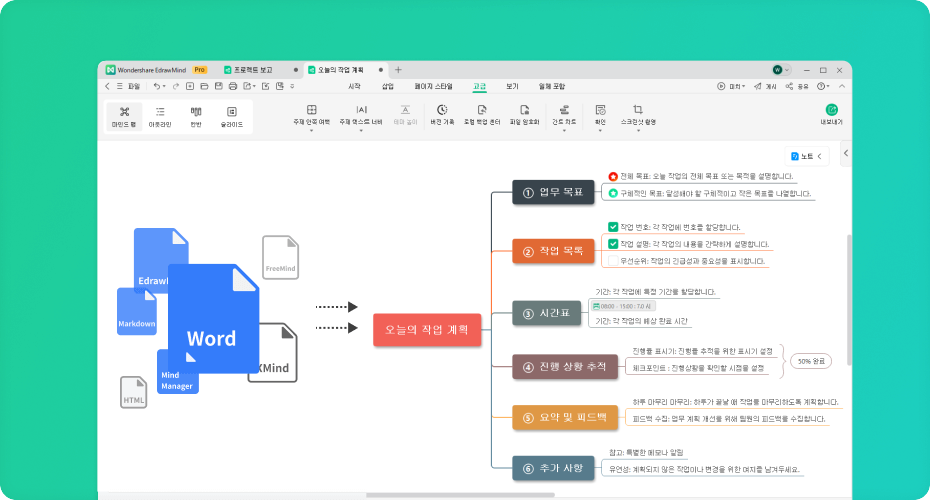Image resolution: width=930 pixels, height=500 pixels.
Task: Click the Play presentation (미치) icon
Action: [x=721, y=87]
